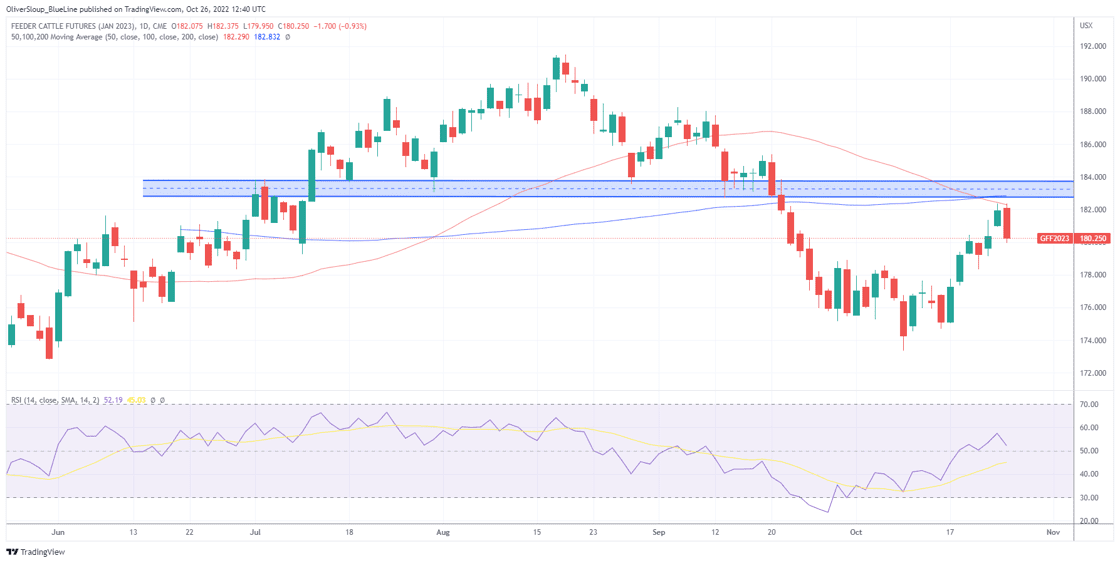Click the 176.000 price axis label

tap(1091, 308)
